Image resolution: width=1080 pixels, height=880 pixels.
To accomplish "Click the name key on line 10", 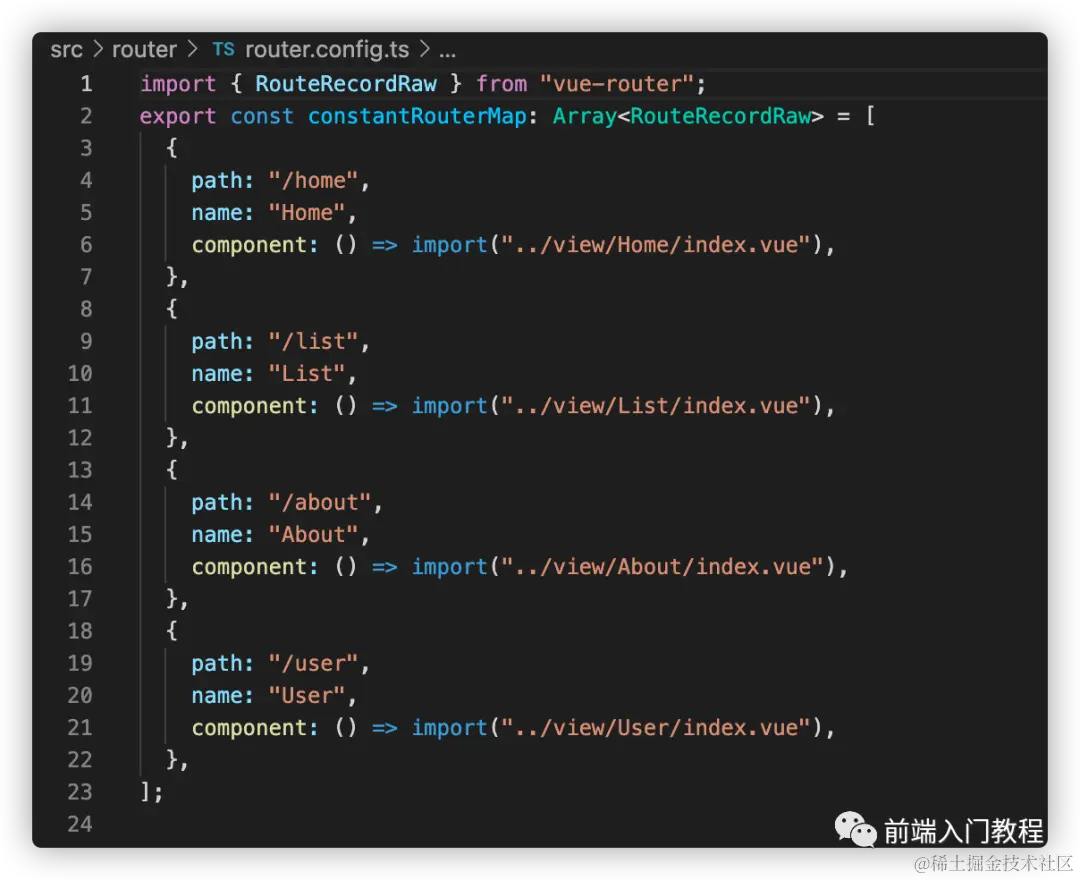I will [x=217, y=373].
